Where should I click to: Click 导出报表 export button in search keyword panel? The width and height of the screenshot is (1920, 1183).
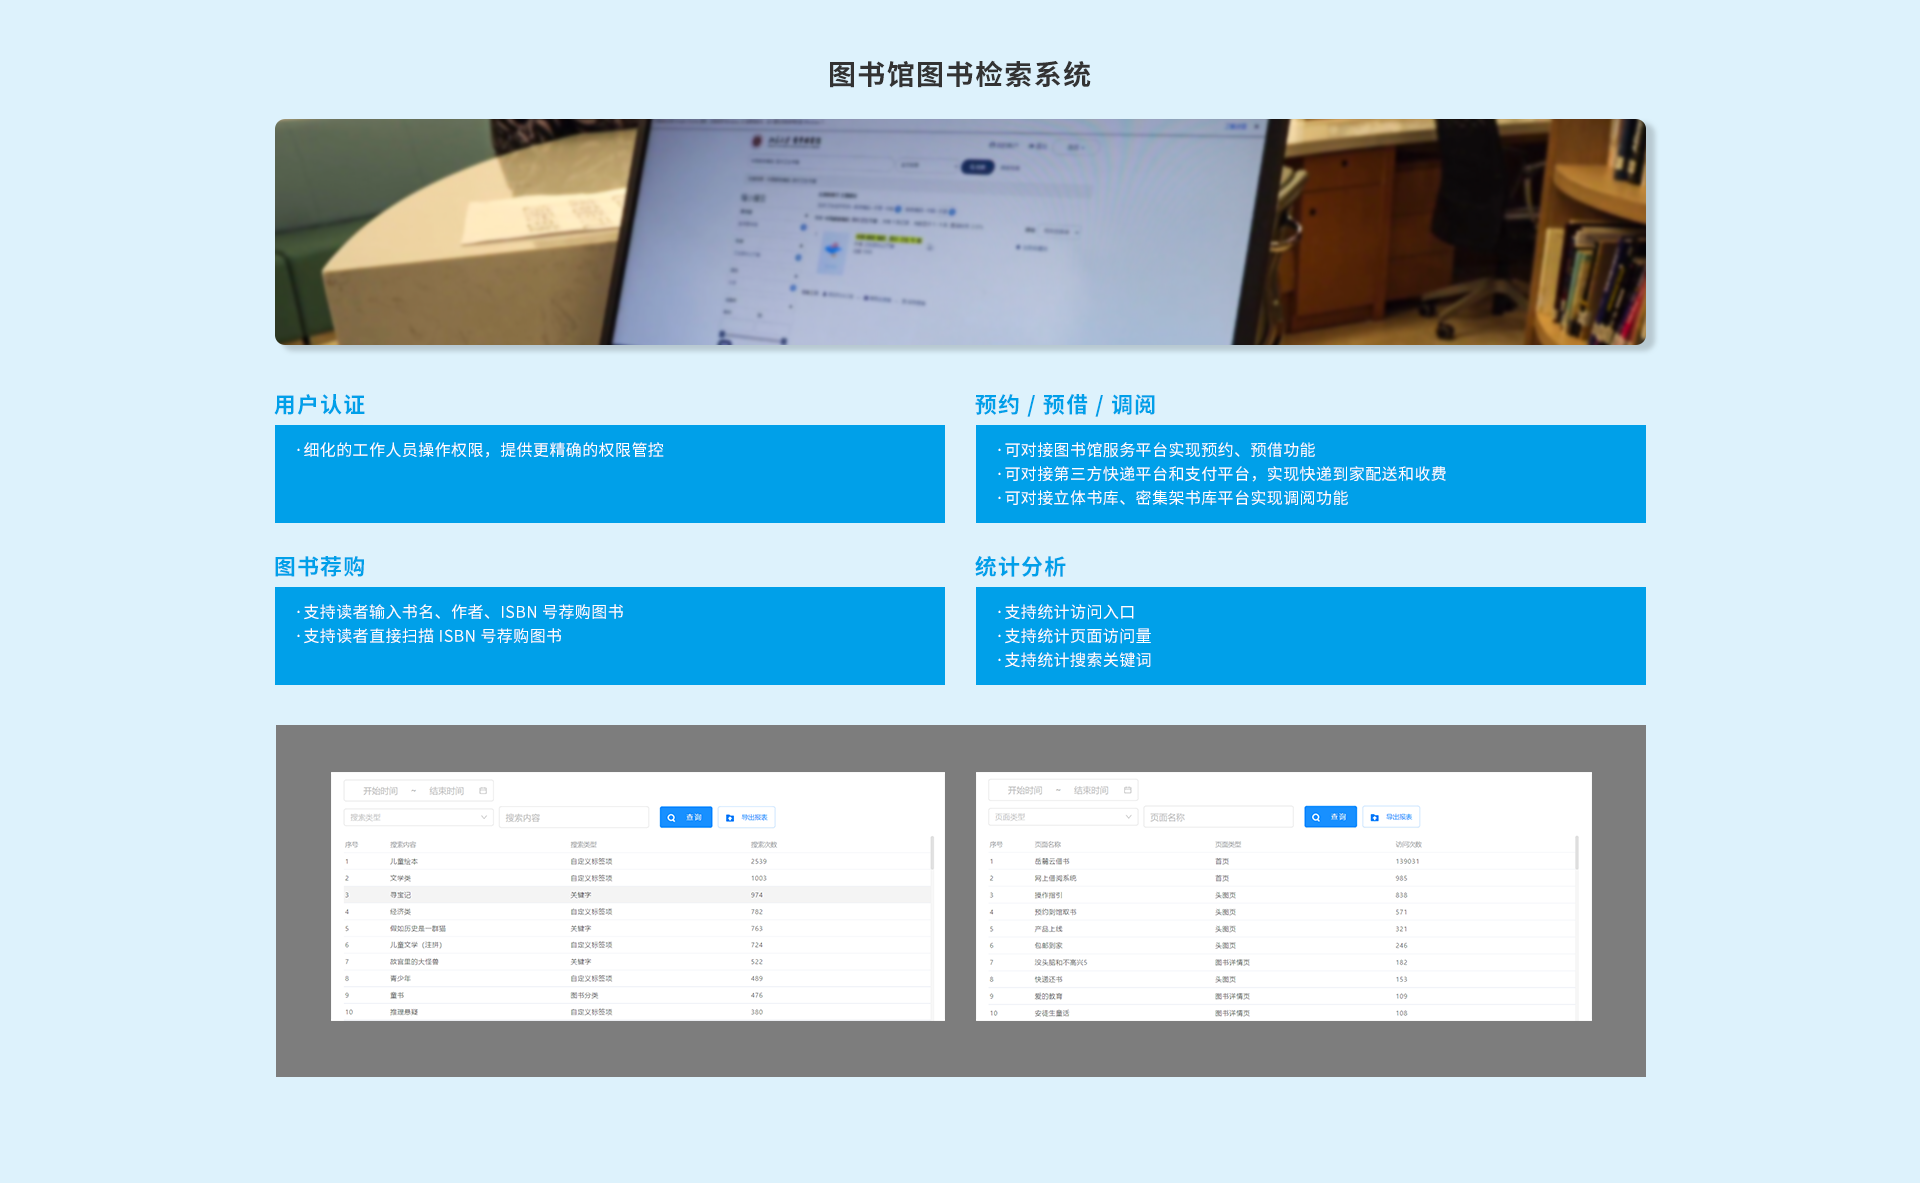(747, 818)
